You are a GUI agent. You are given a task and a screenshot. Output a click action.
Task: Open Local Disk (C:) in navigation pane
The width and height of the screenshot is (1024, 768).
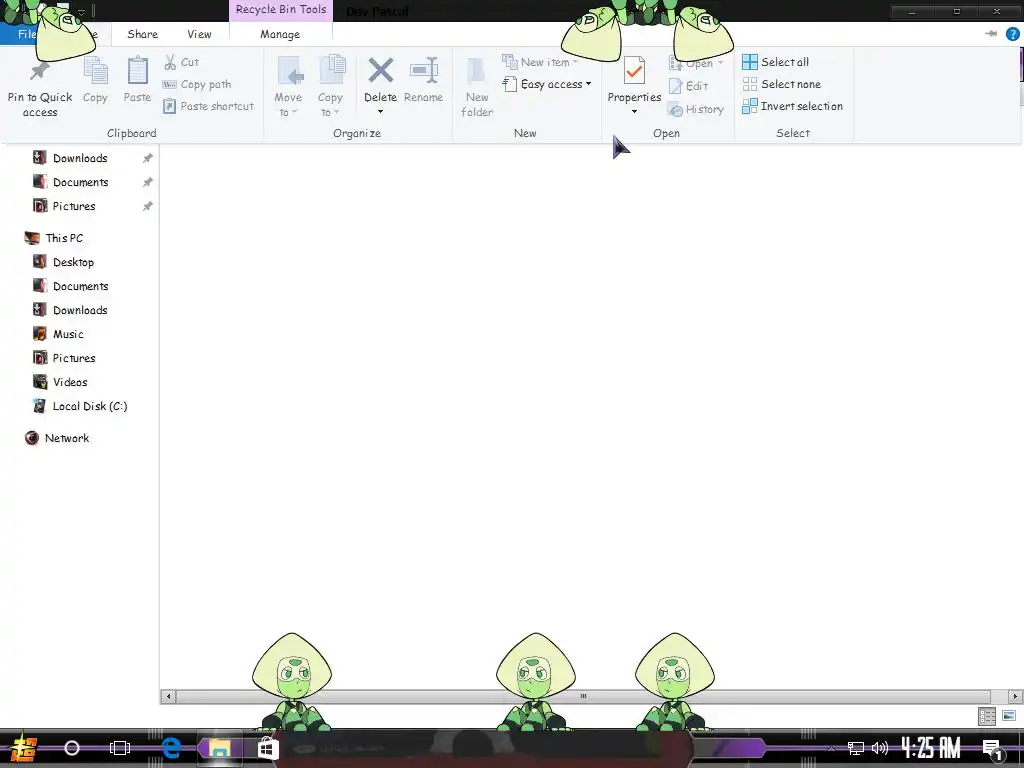[89, 406]
